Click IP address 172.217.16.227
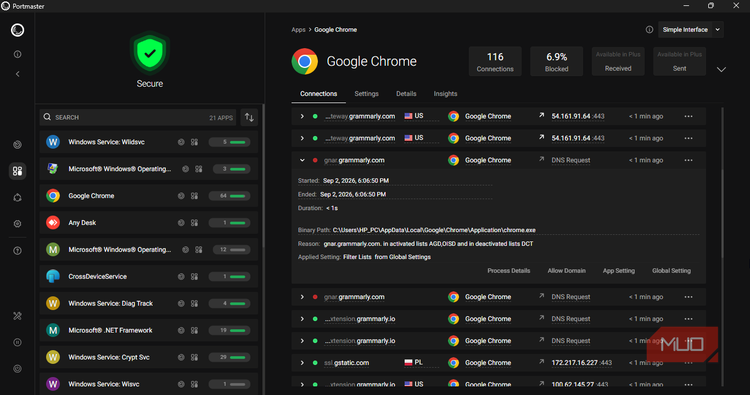The width and height of the screenshot is (750, 395). [575, 363]
